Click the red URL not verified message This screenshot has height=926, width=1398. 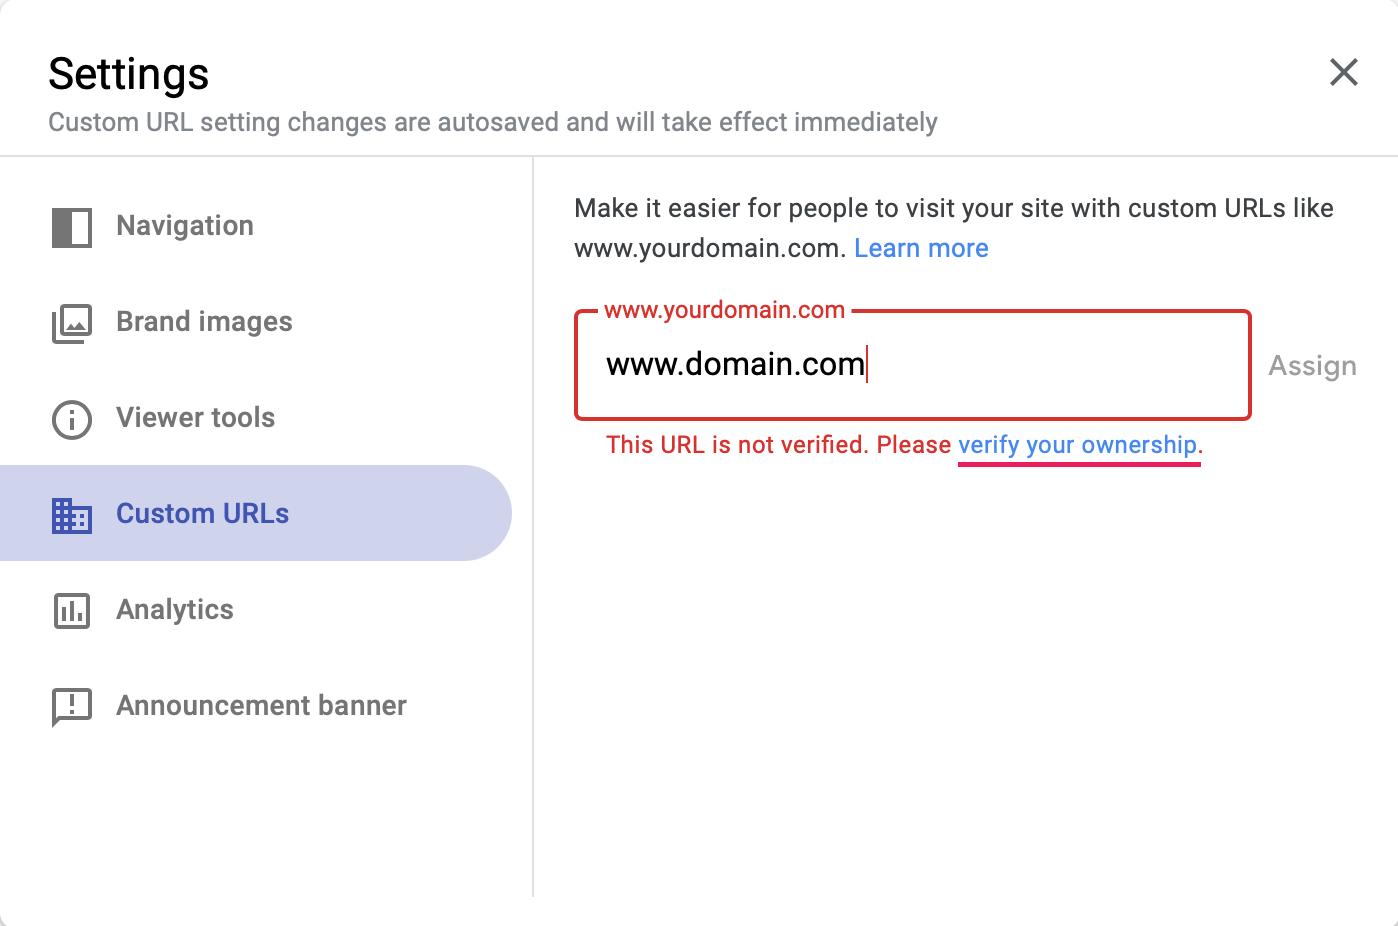pyautogui.click(x=778, y=445)
